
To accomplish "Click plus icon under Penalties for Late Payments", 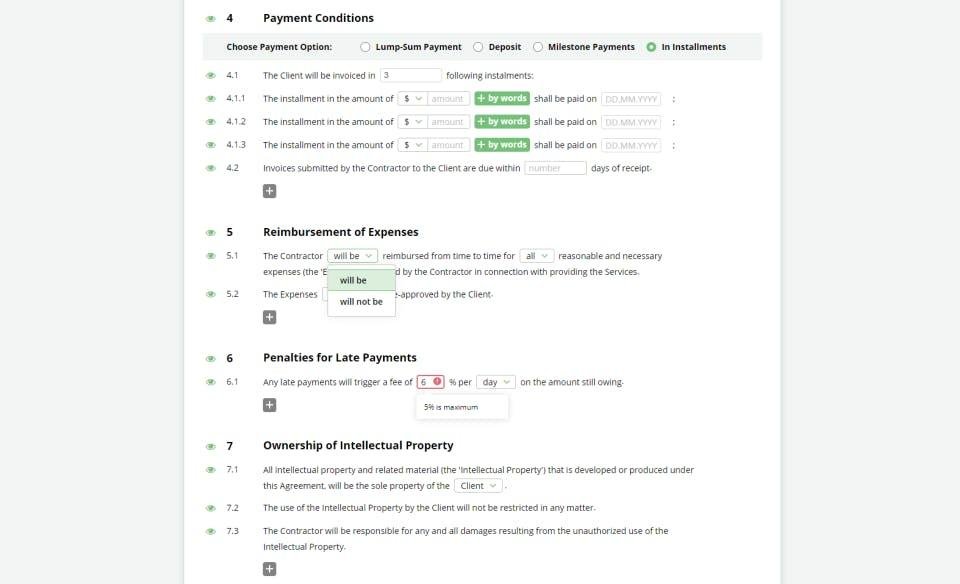I will pyautogui.click(x=270, y=405).
